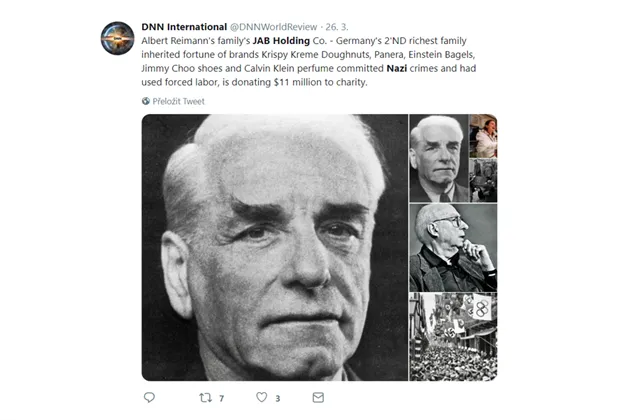
Task: Open the small portrait thumbnail at top right
Action: coord(439,158)
